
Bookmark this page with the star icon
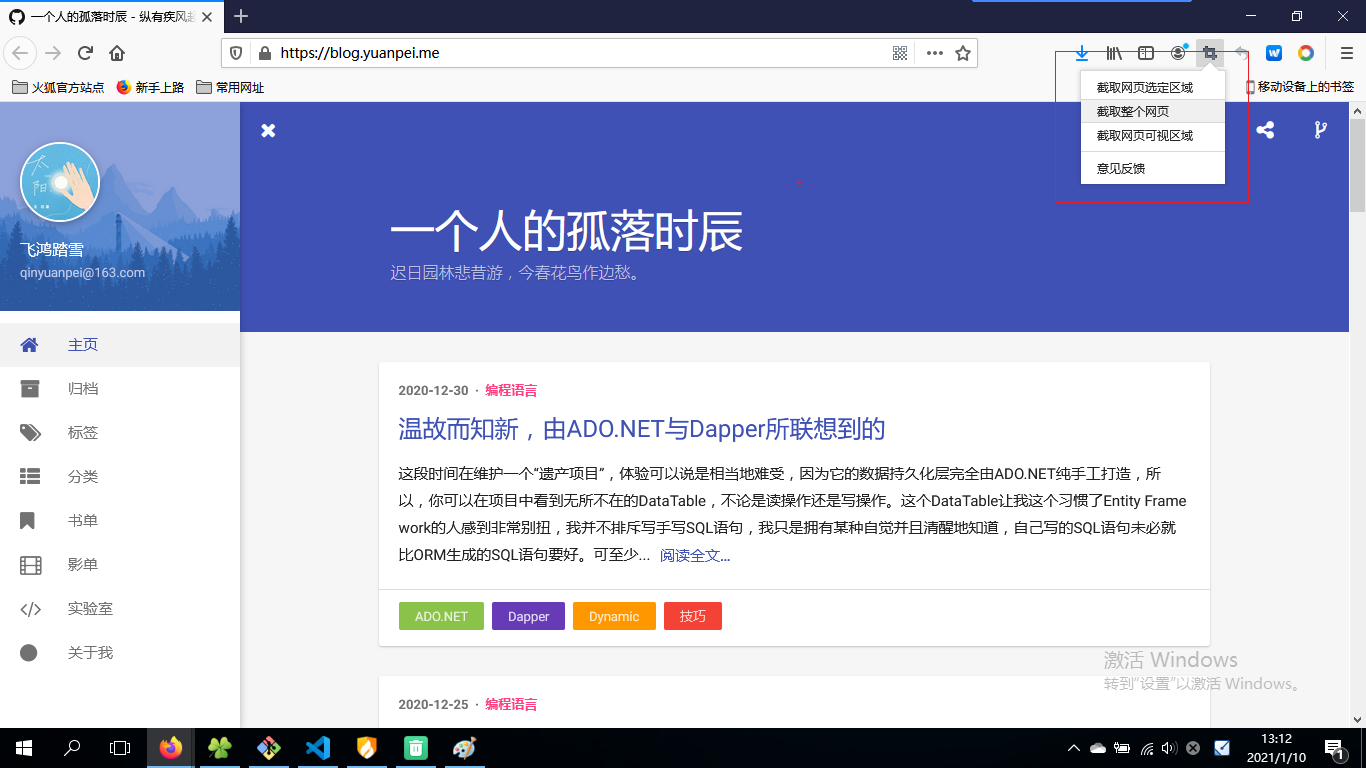963,53
